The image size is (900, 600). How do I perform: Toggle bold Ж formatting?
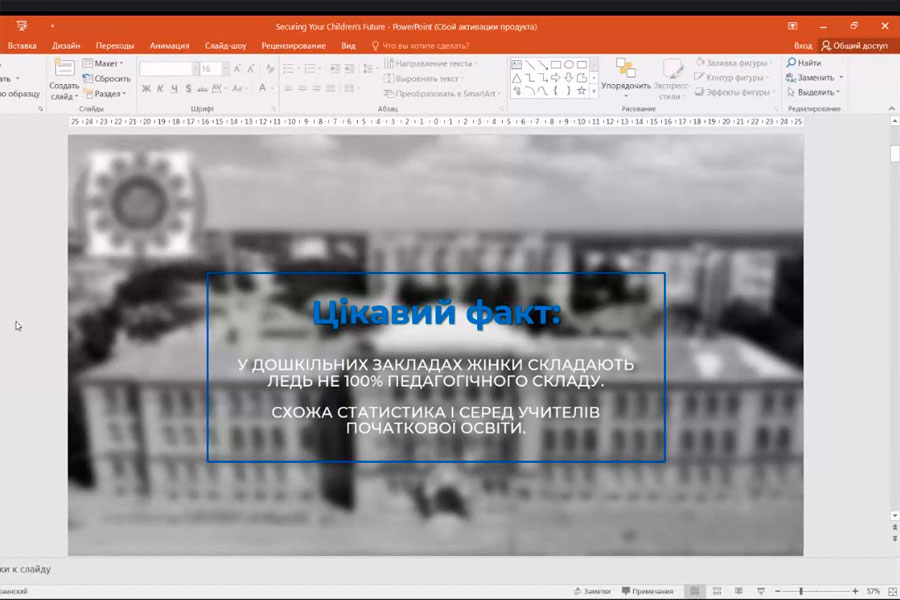click(146, 88)
